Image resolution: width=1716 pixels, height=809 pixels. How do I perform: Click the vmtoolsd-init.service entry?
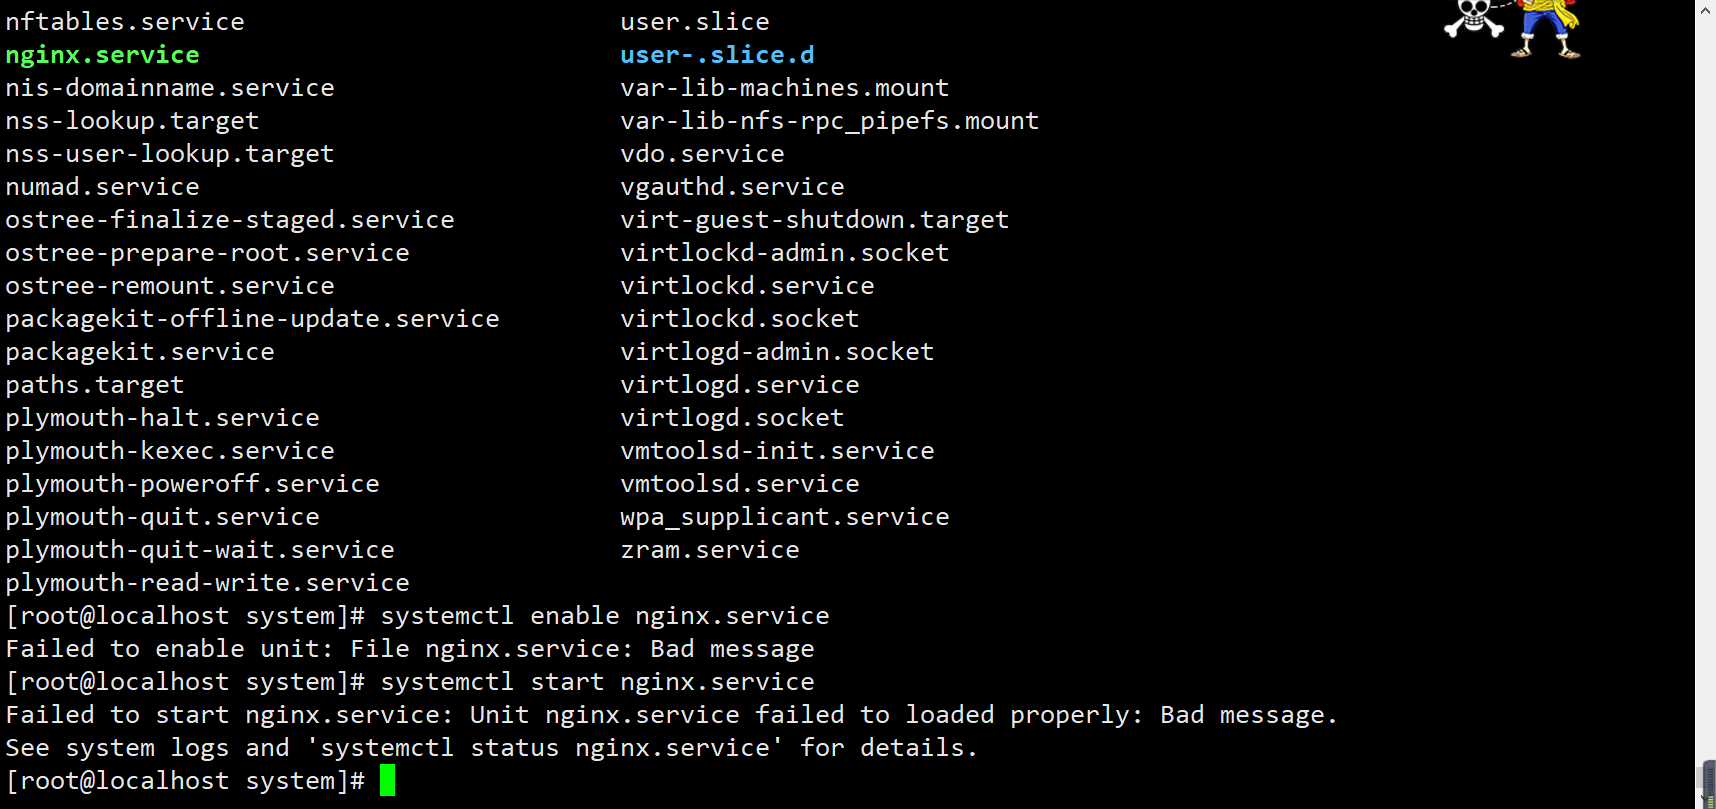(x=777, y=451)
